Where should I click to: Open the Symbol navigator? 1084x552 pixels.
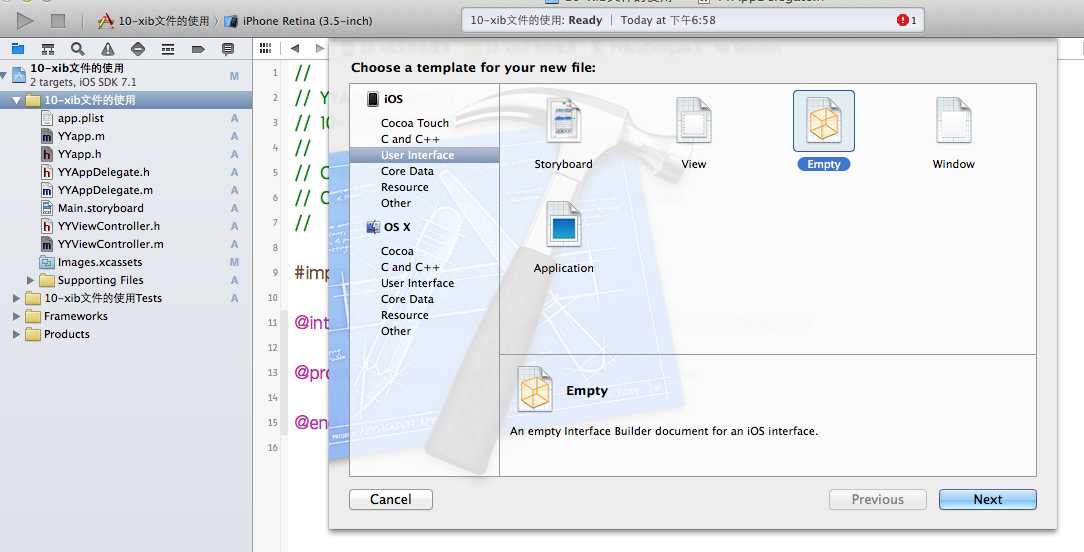tap(48, 48)
